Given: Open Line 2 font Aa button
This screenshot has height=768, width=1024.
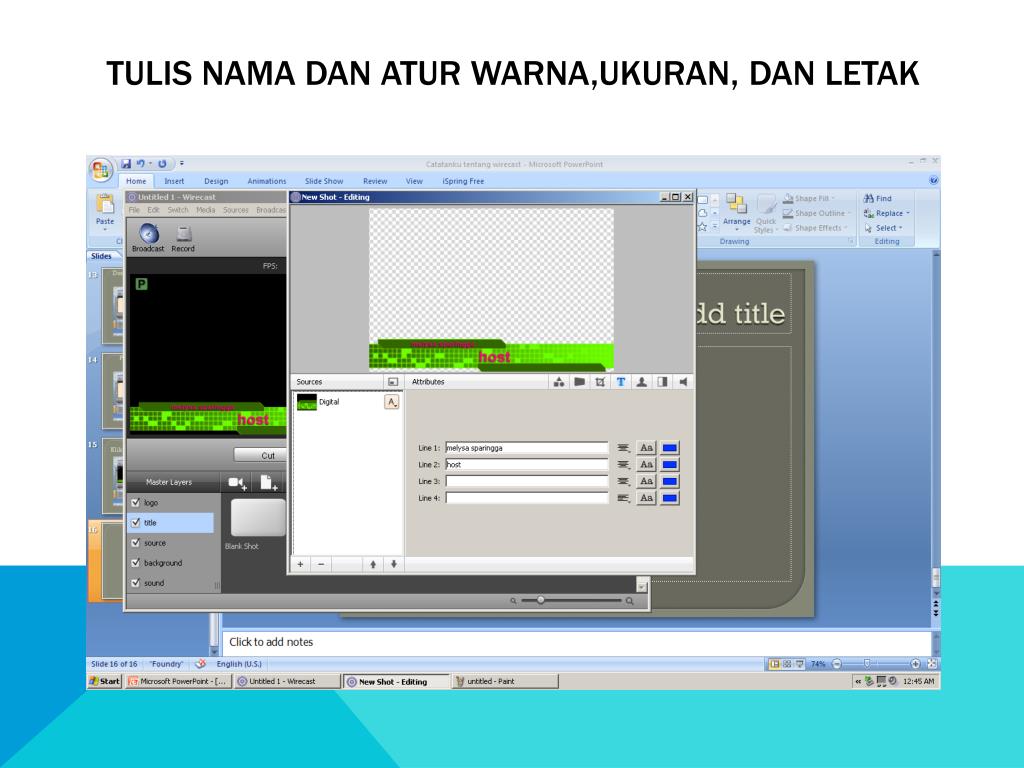Looking at the screenshot, I should pyautogui.click(x=646, y=464).
